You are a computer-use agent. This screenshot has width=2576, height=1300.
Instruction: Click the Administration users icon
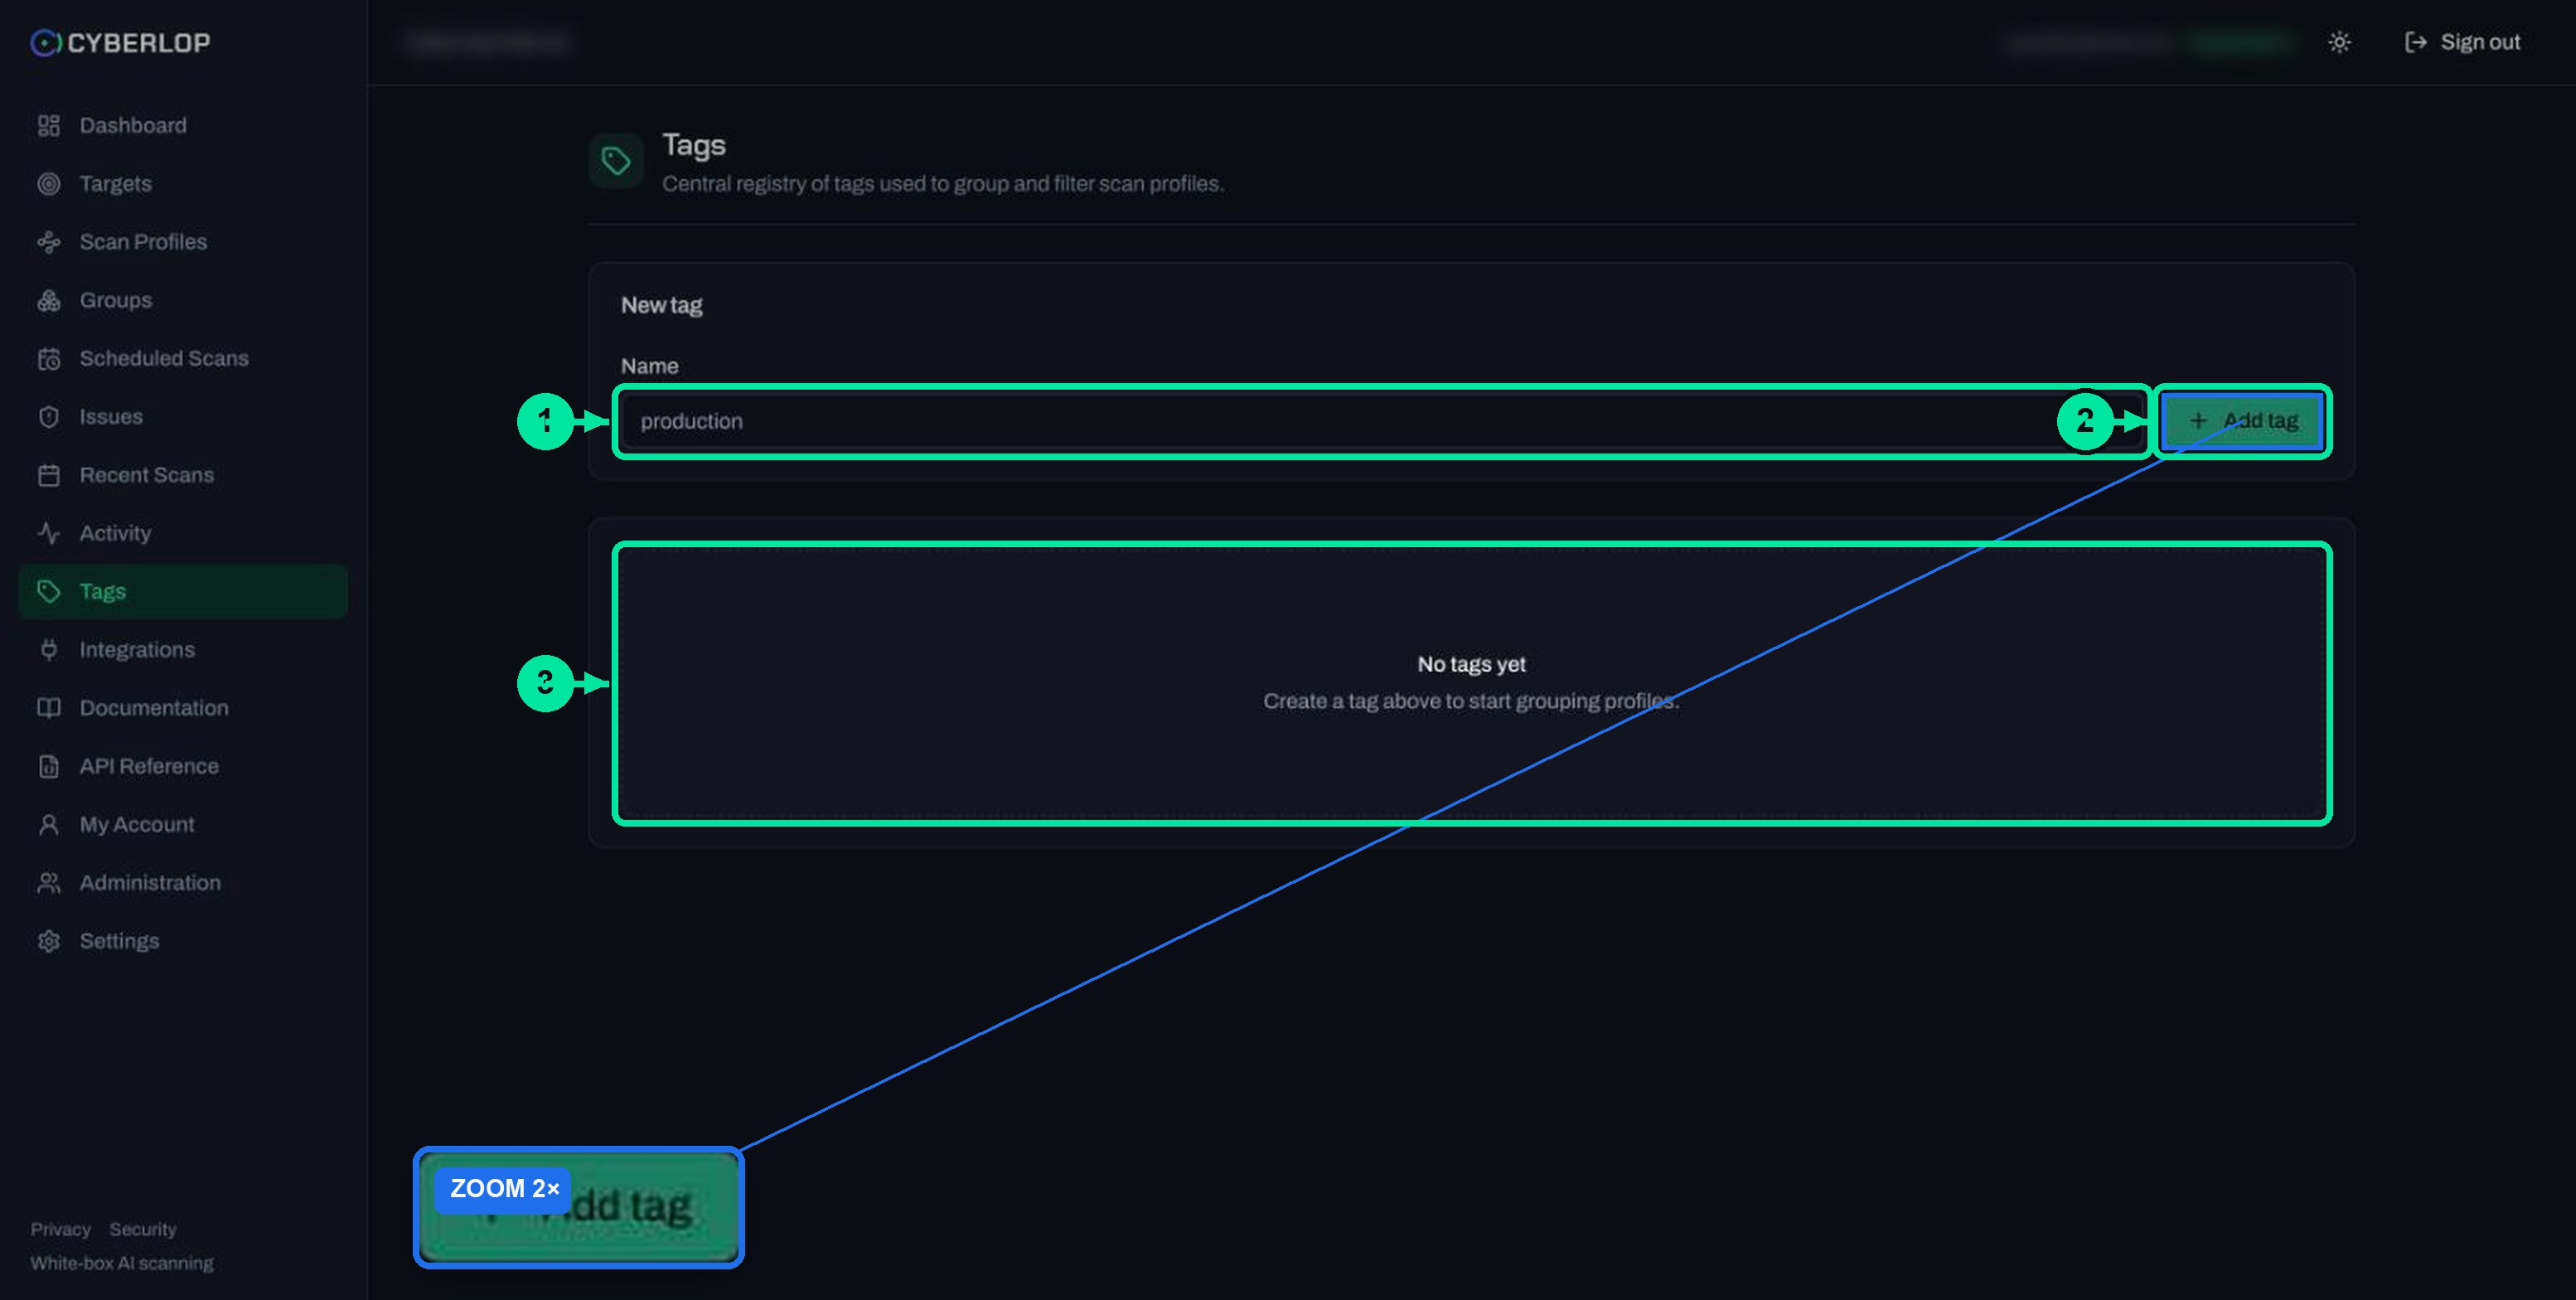49,883
